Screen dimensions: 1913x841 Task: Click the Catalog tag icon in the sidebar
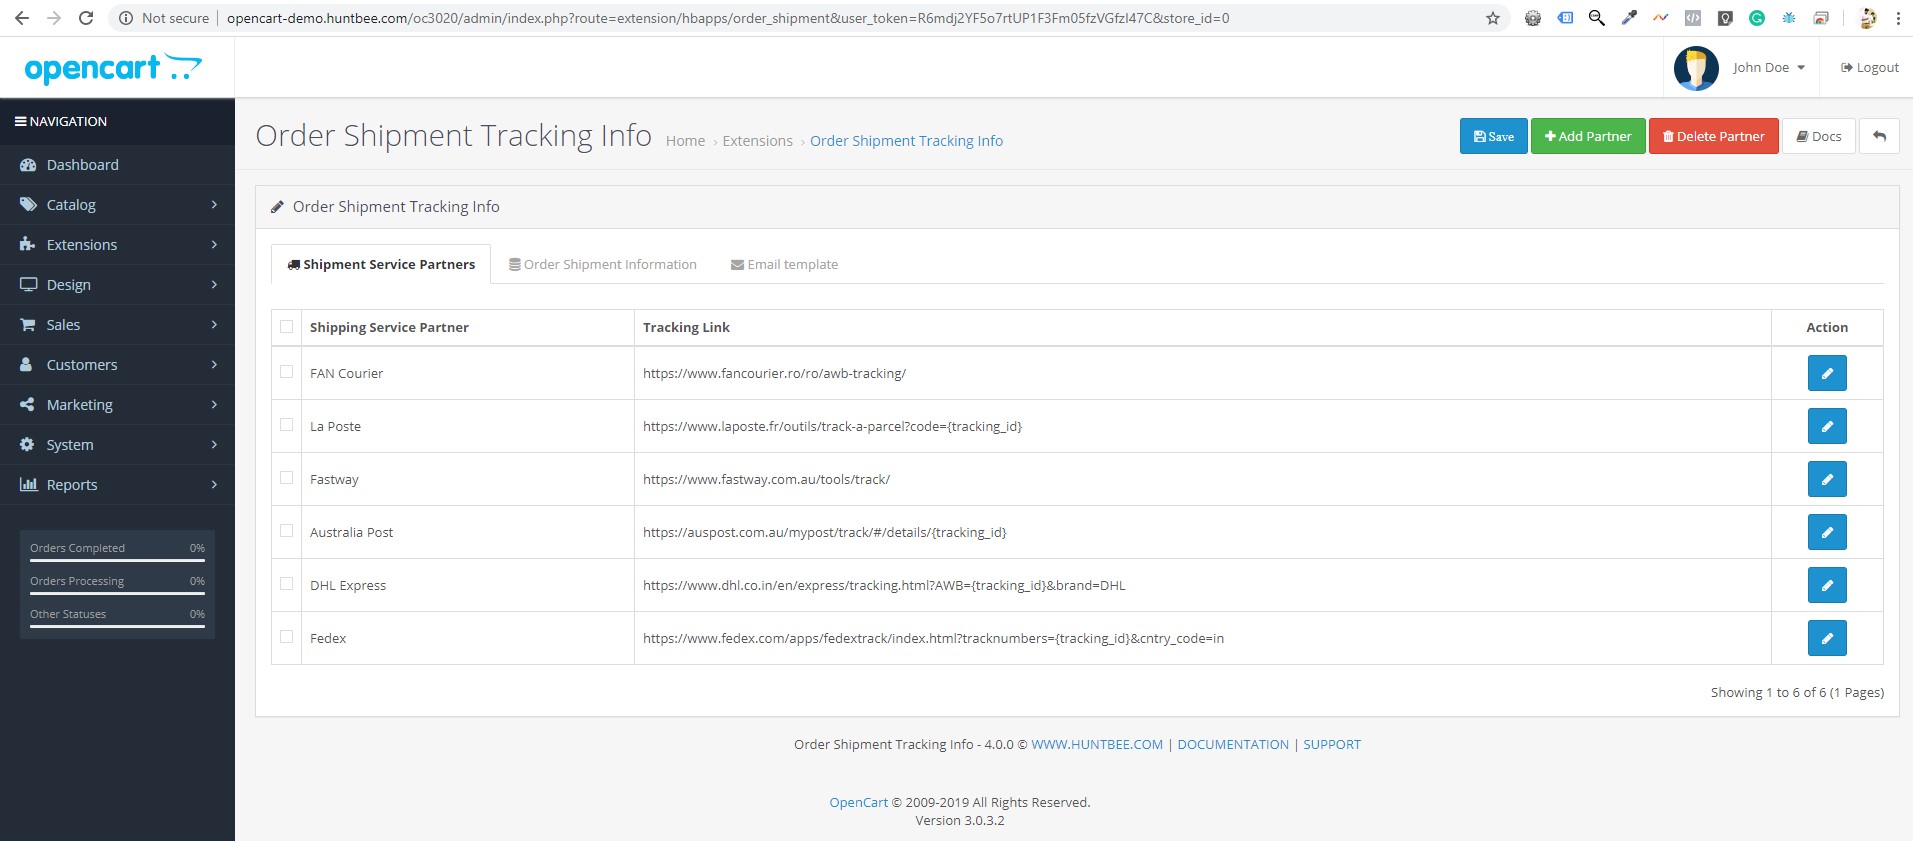pos(28,205)
